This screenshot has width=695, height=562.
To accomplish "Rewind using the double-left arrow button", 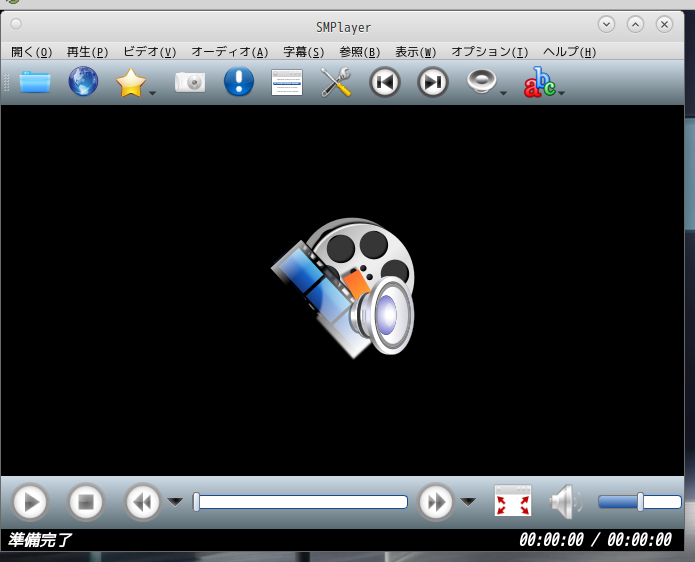I will 142,502.
